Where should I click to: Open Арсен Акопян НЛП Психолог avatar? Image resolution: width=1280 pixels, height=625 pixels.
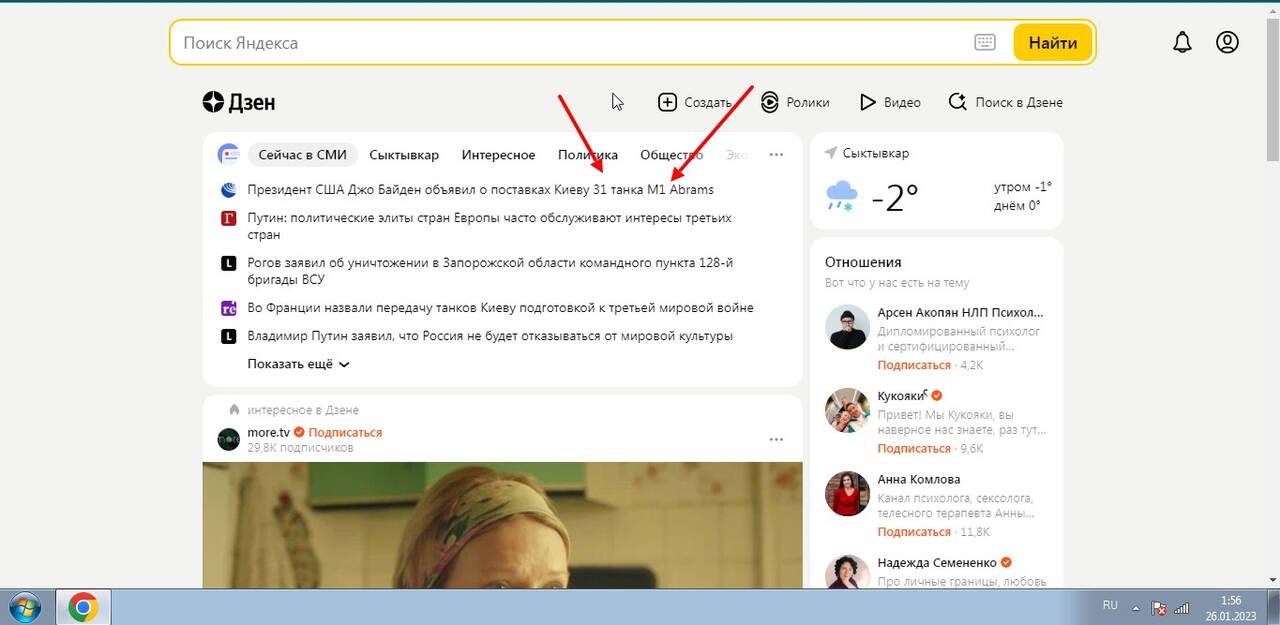click(x=846, y=328)
